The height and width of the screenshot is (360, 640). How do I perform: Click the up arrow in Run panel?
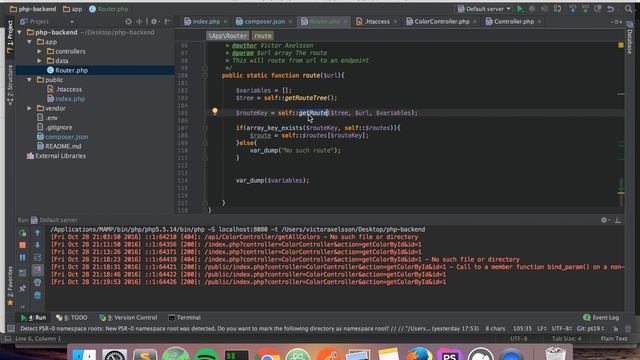click(37, 233)
